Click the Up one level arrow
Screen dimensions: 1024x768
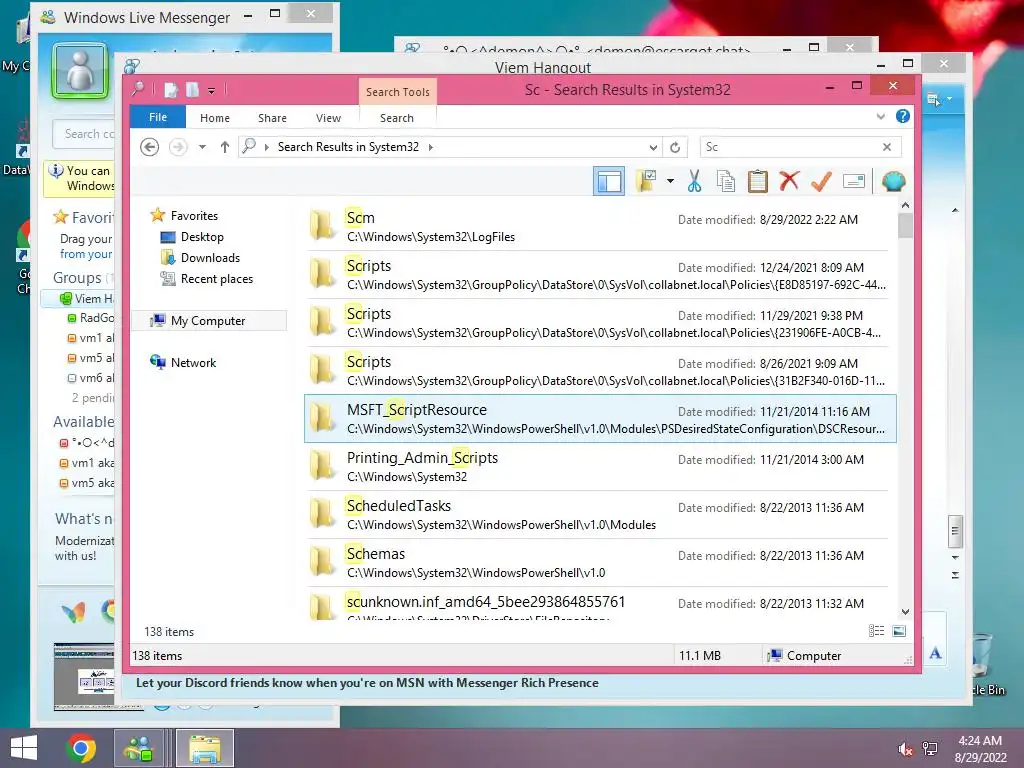pos(225,147)
